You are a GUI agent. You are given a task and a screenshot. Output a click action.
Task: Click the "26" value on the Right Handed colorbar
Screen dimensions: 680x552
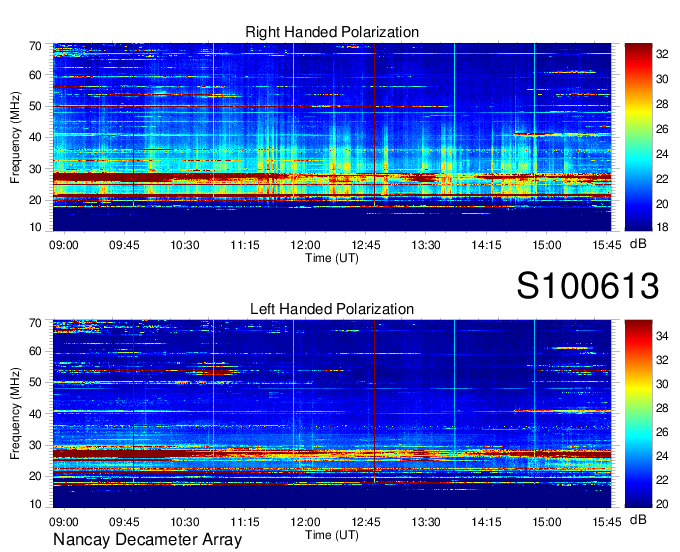(x=662, y=129)
